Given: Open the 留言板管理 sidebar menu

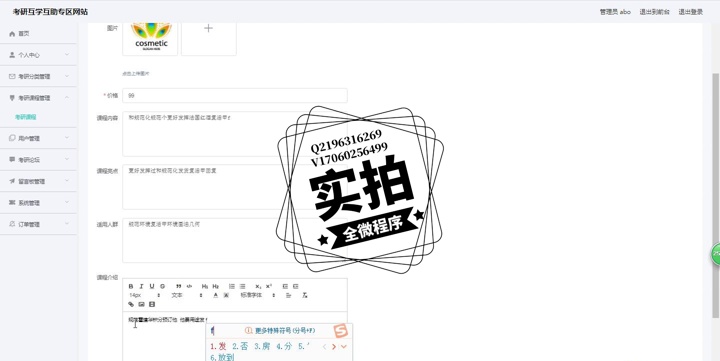Looking at the screenshot, I should point(38,181).
